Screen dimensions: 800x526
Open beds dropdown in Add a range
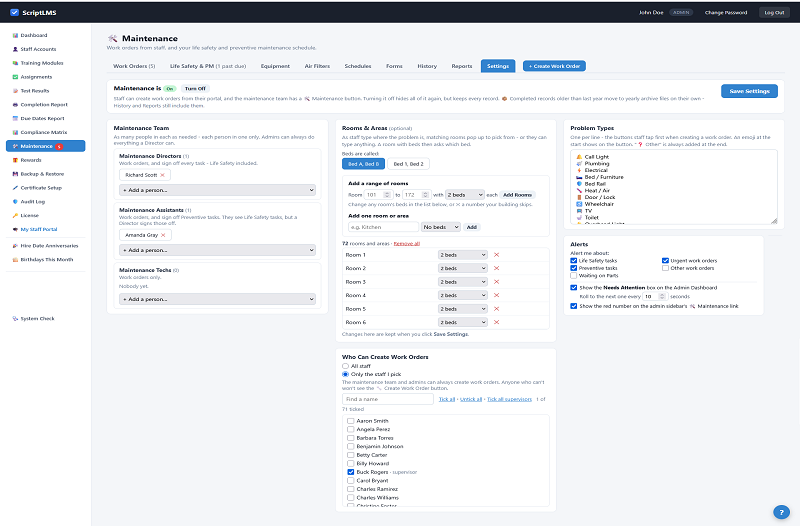465,195
